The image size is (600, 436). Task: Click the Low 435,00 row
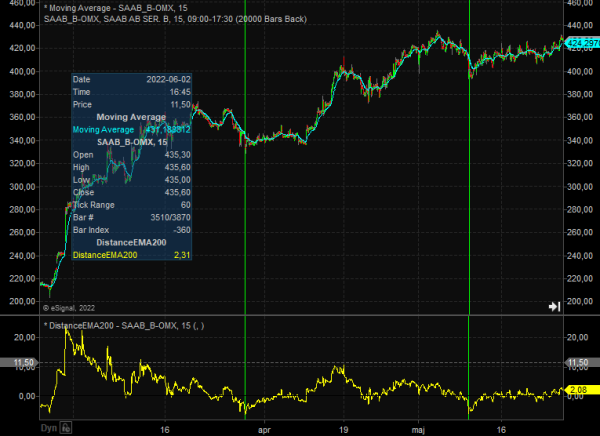tap(132, 180)
